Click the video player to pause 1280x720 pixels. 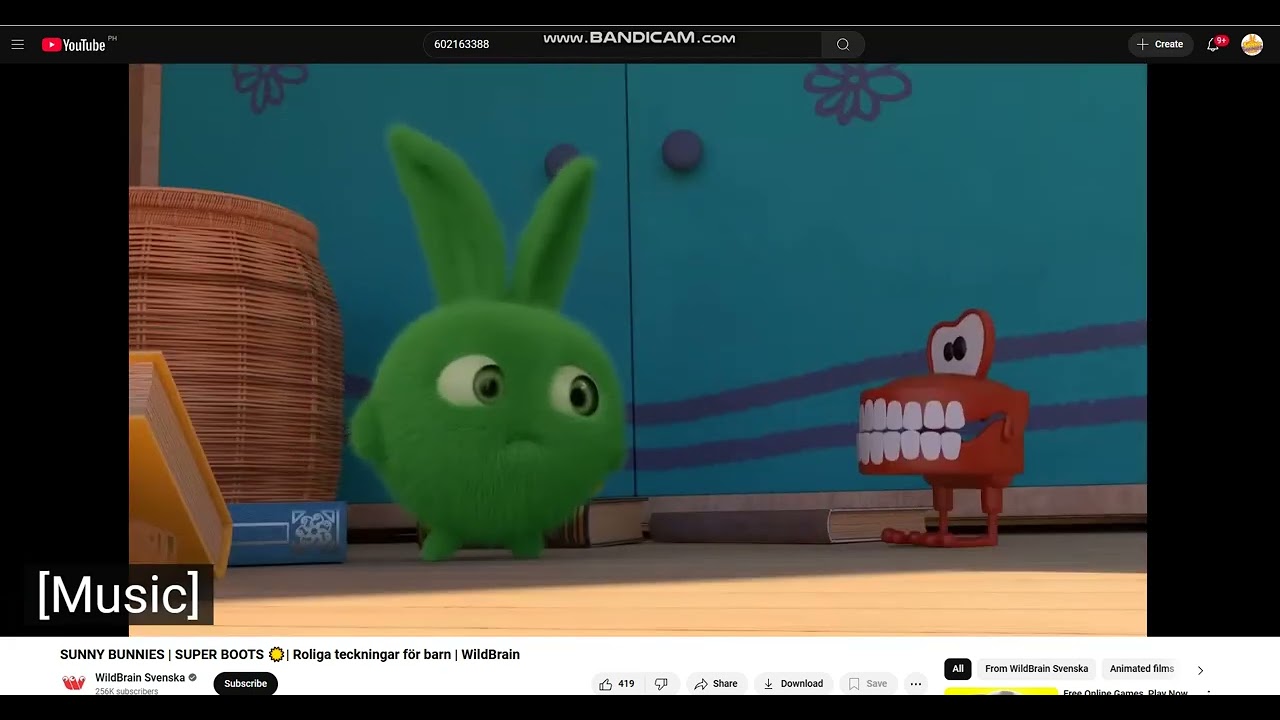coord(638,350)
